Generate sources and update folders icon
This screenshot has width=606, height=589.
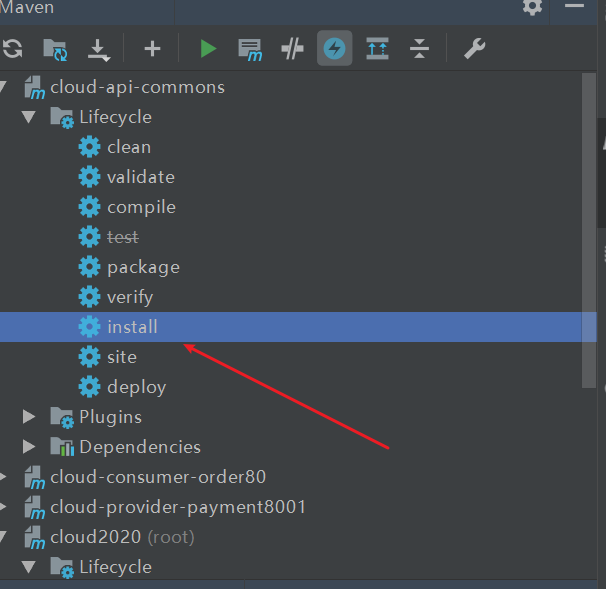55,49
